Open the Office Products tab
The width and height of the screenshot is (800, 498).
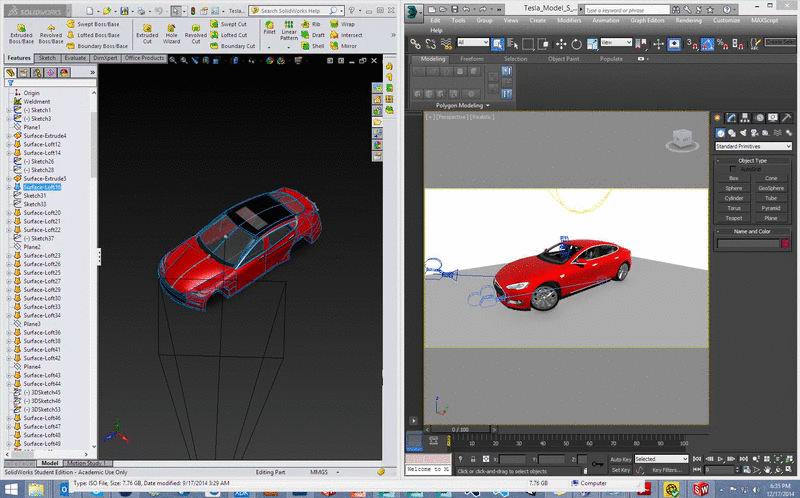click(144, 58)
